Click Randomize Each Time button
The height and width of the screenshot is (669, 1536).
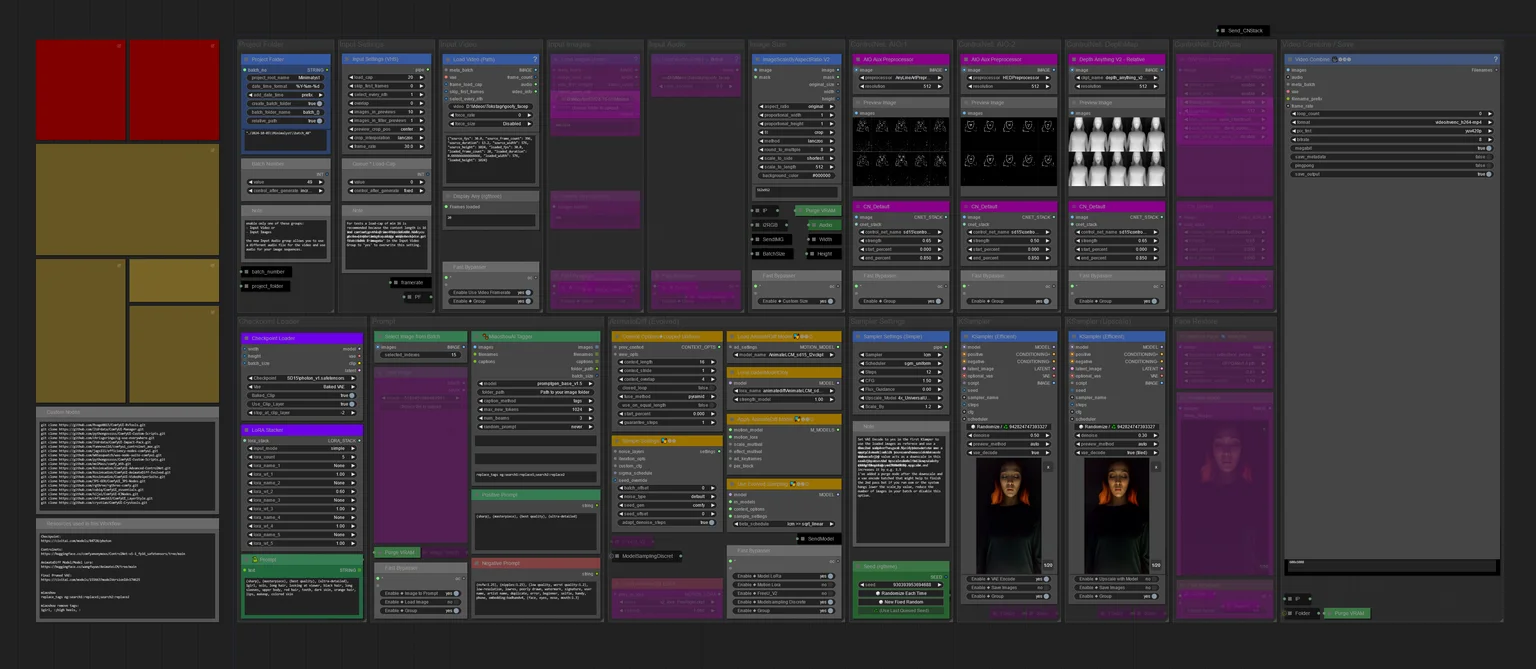click(x=901, y=593)
